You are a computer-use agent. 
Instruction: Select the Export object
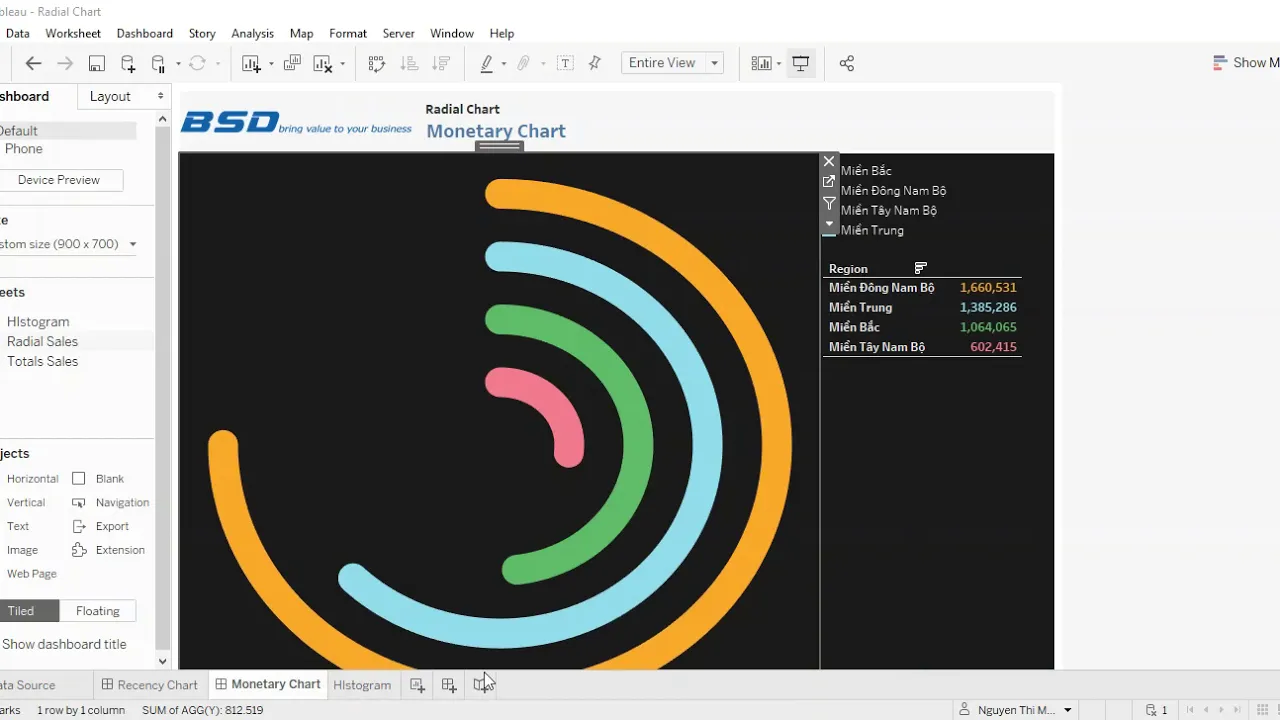(101, 526)
